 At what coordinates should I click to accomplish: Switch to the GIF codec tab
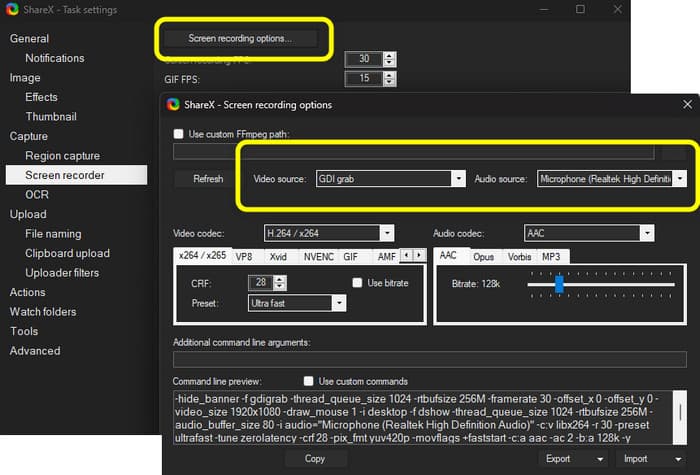coord(350,257)
